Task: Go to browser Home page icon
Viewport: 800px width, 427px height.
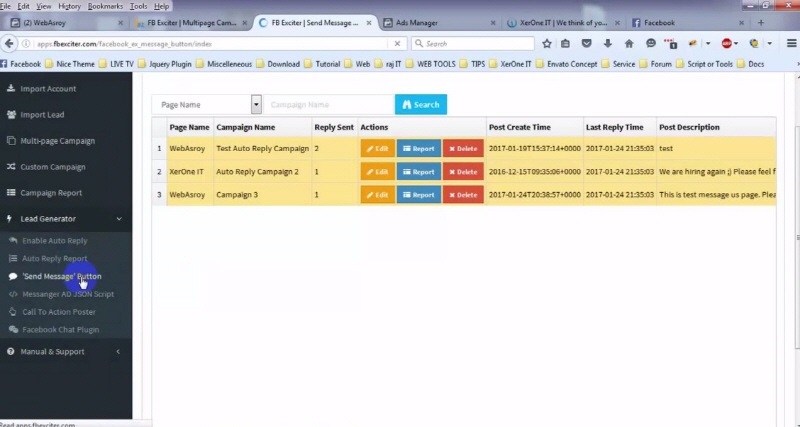Action: click(x=629, y=44)
